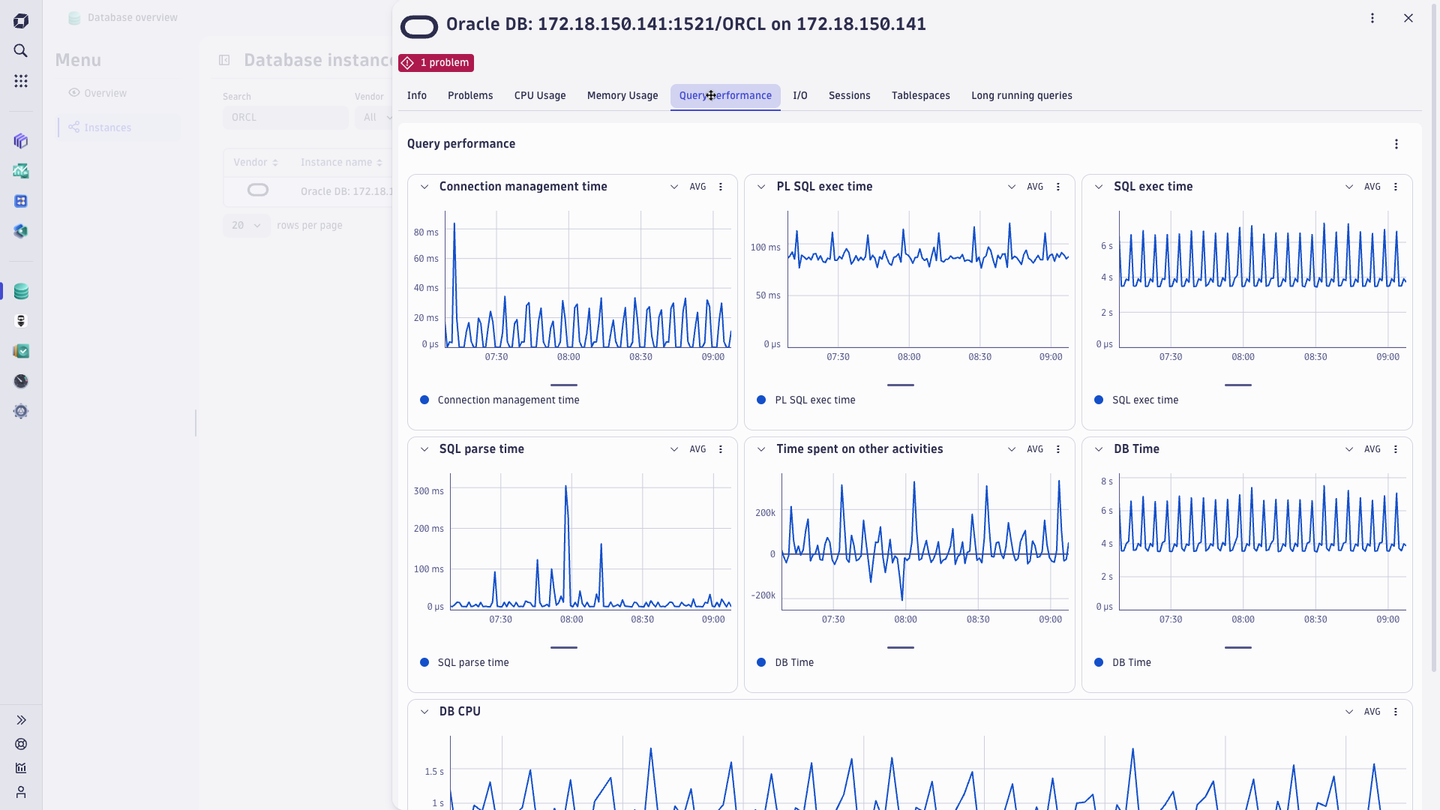Open the kebab menu of the Query performance panel
The height and width of the screenshot is (810, 1440).
1396,144
